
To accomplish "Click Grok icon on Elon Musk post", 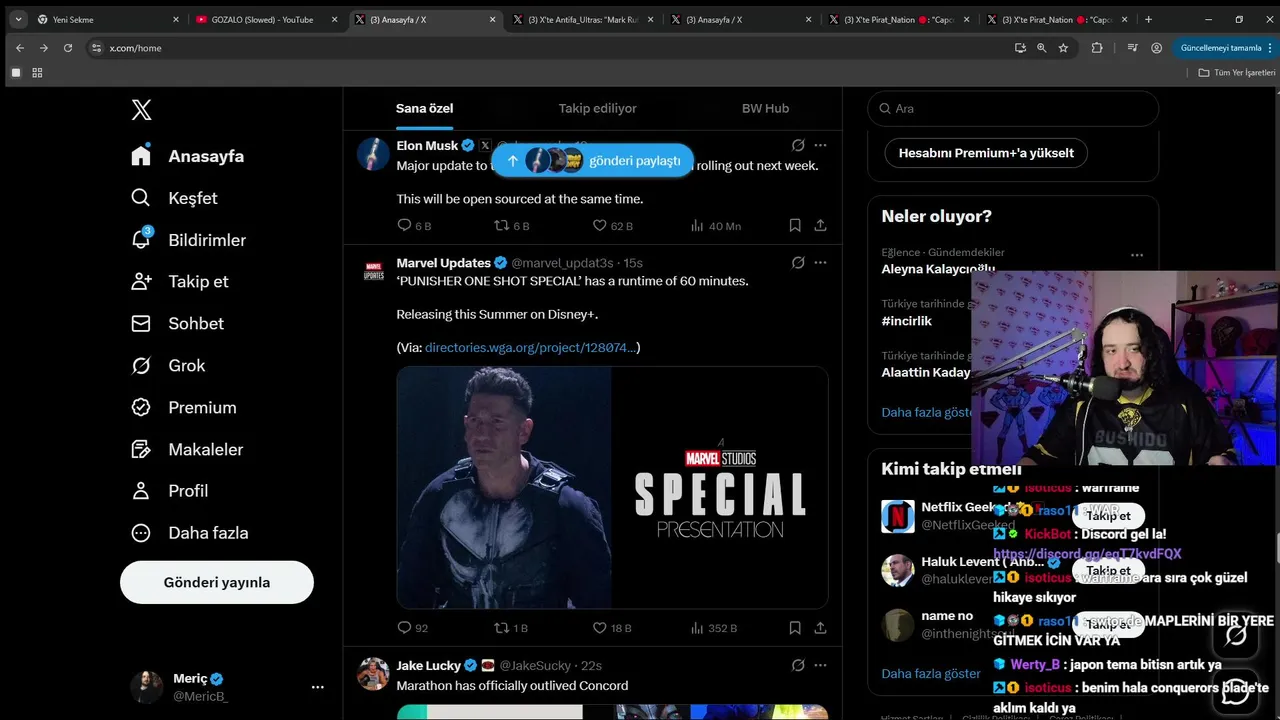I will point(798,146).
